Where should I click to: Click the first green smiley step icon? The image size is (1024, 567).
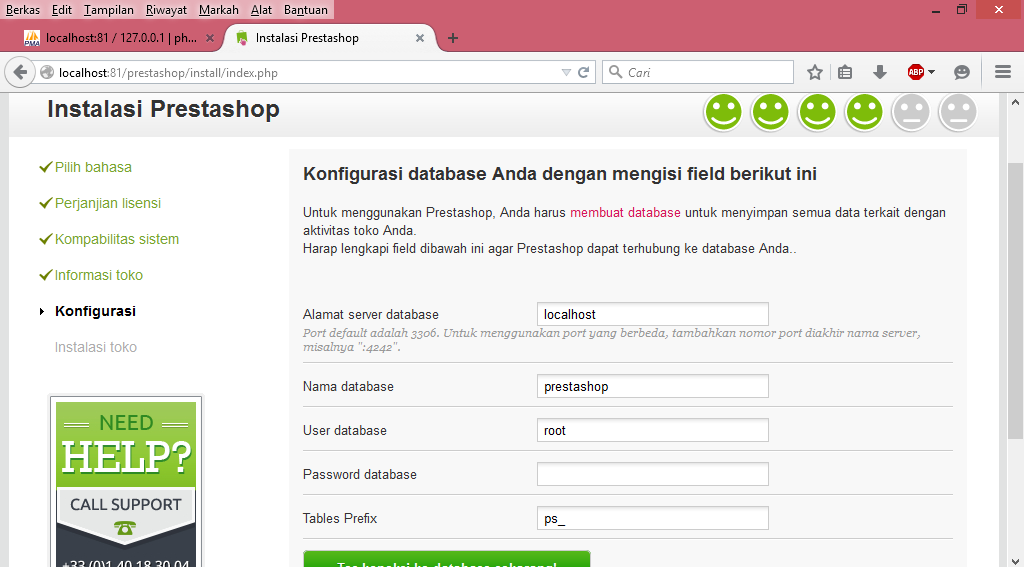point(723,112)
